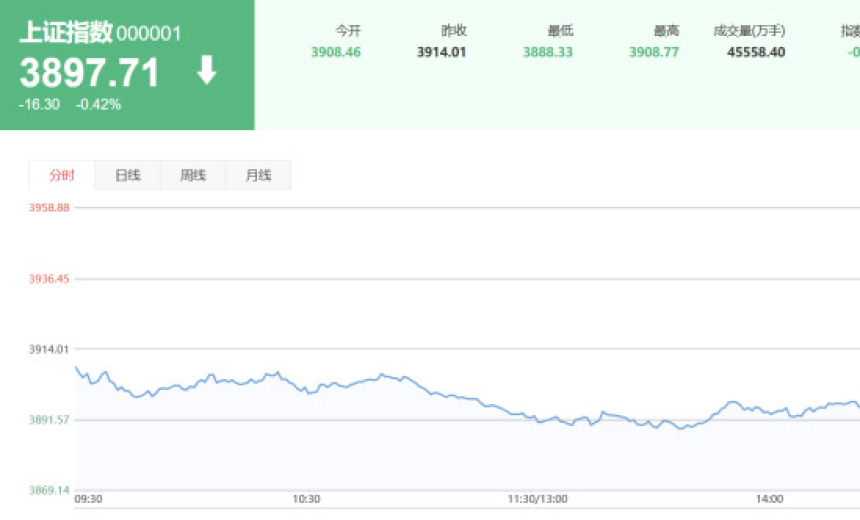
Task: Click the 上证指数 index title
Action: (x=65, y=33)
